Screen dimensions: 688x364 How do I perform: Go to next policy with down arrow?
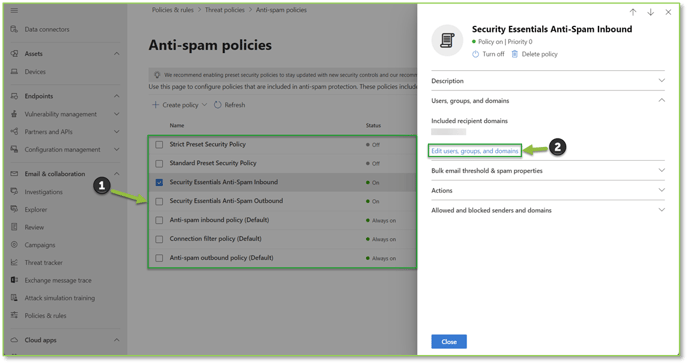(x=651, y=12)
